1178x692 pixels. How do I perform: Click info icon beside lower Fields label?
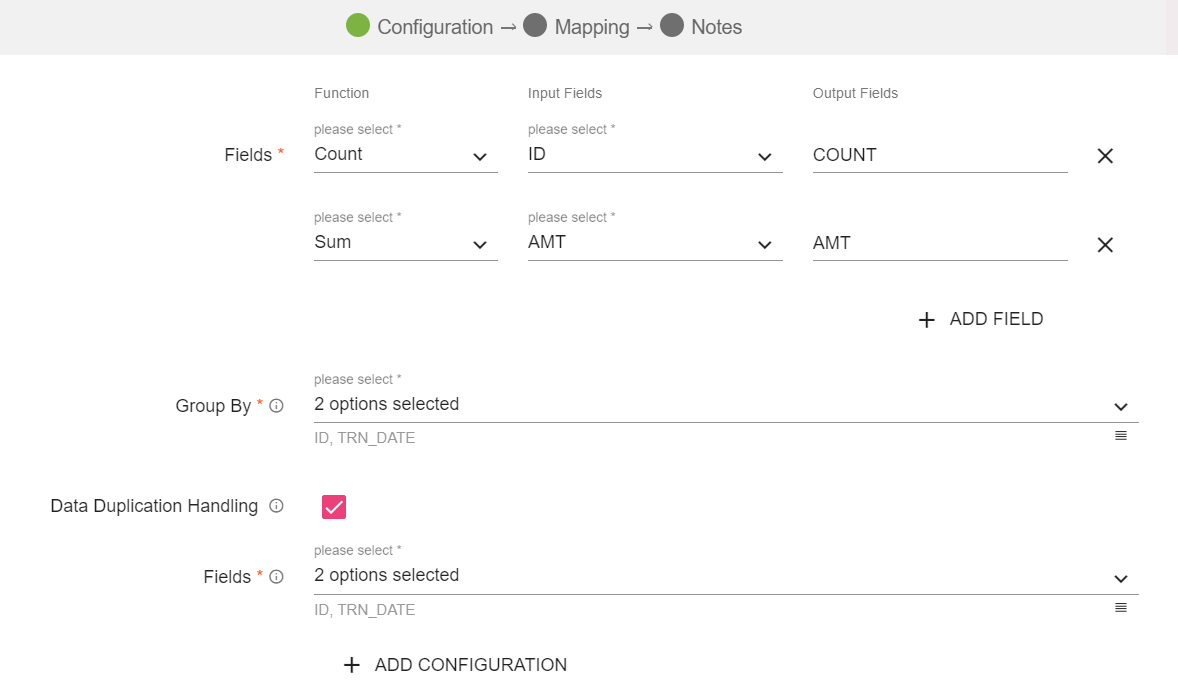pyautogui.click(x=277, y=577)
